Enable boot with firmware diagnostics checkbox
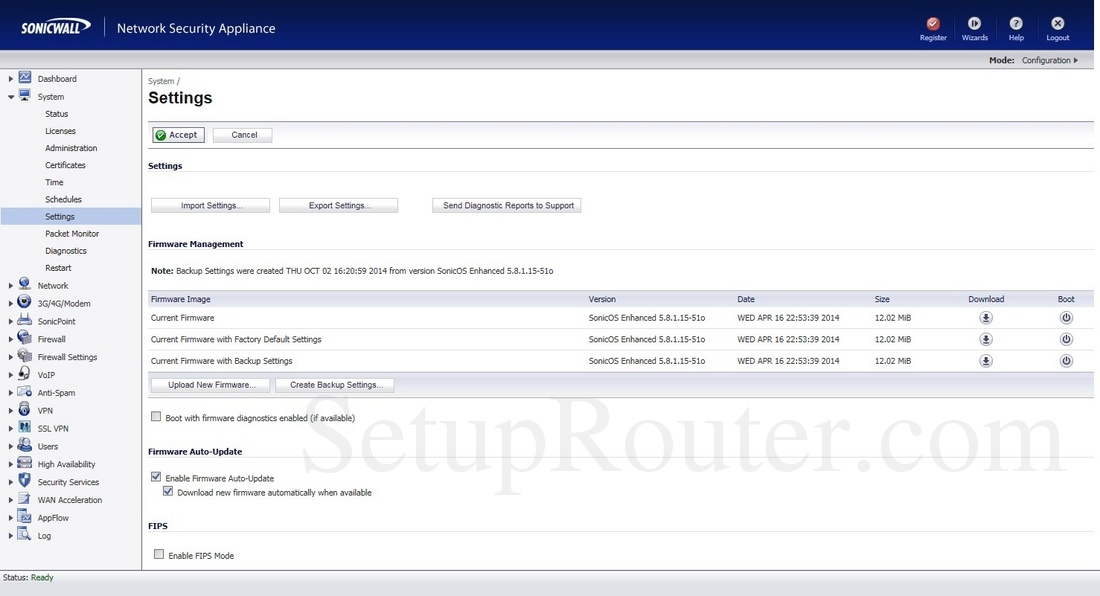This screenshot has height=596, width=1100. click(x=156, y=417)
